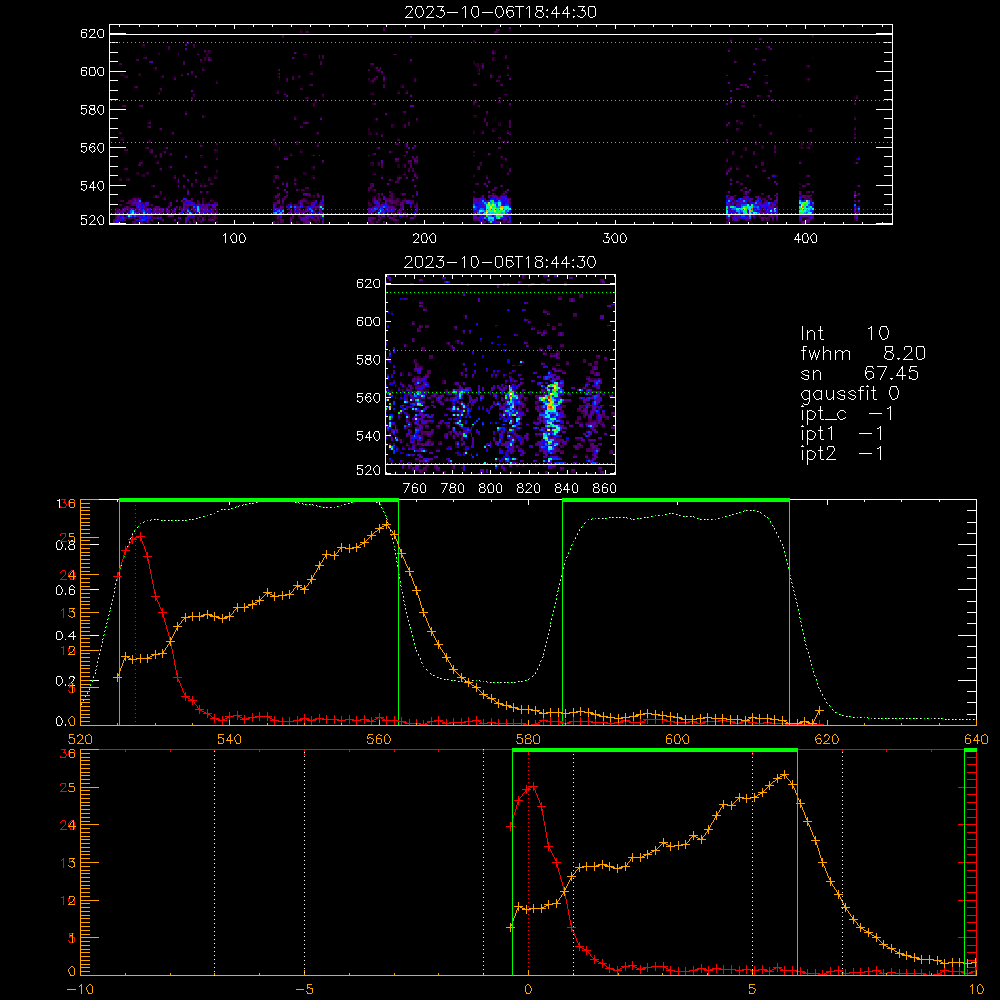Click x-axis label 820 on middle spectrogram
The image size is (1000, 1000).
529,489
